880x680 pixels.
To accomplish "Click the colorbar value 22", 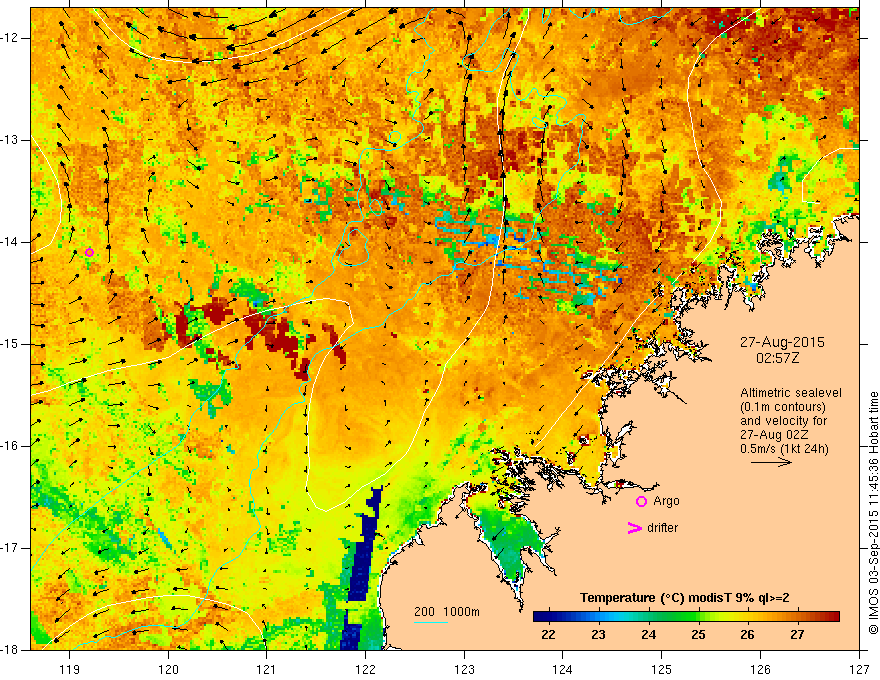I will 548,635.
